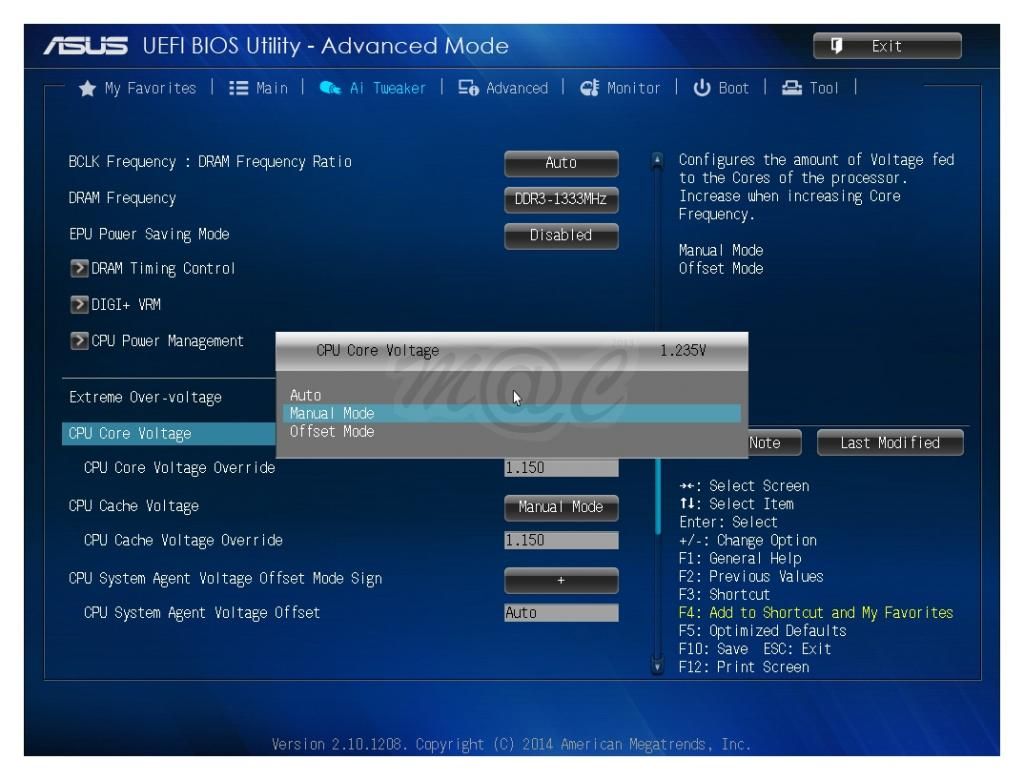Select Auto in CPU Core Voltage popup

[306, 395]
